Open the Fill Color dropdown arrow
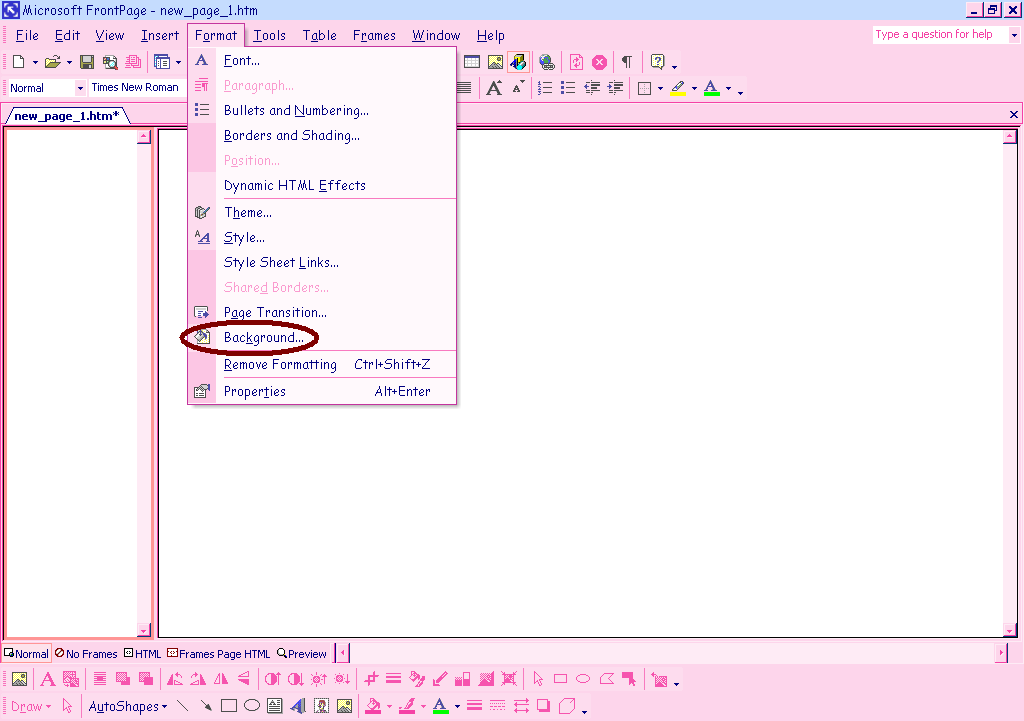 click(x=389, y=707)
